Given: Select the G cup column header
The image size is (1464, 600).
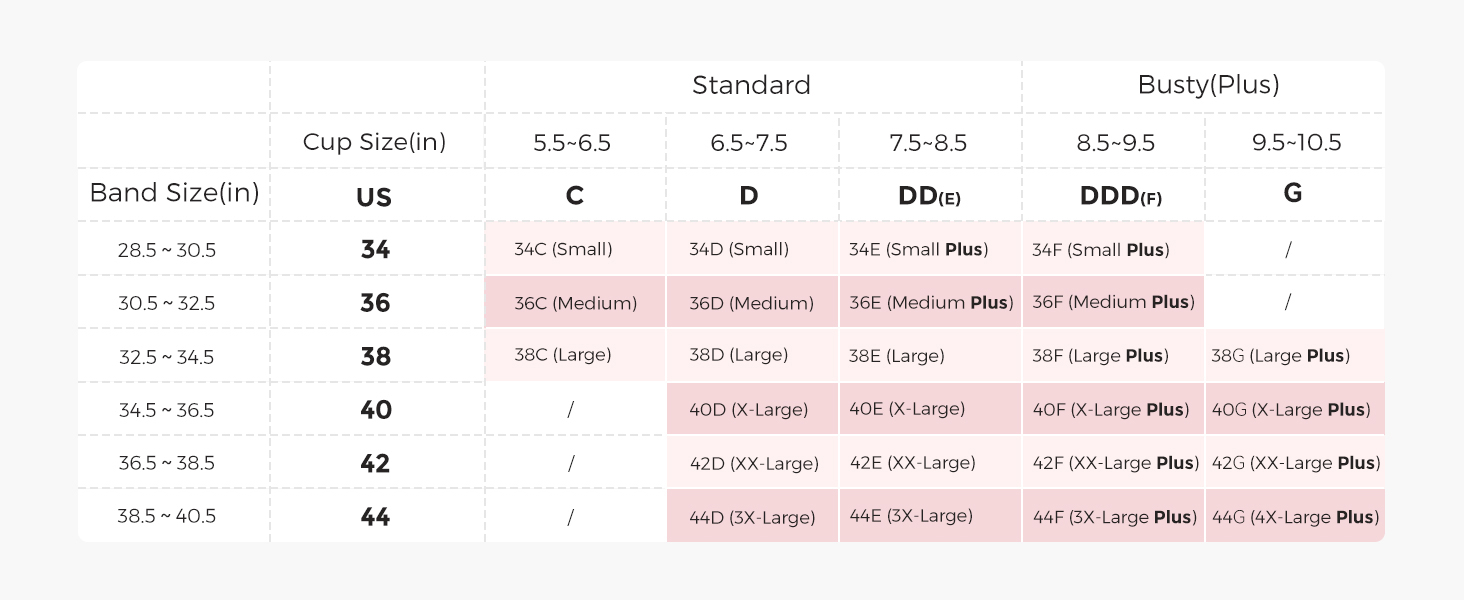Looking at the screenshot, I should 1292,194.
